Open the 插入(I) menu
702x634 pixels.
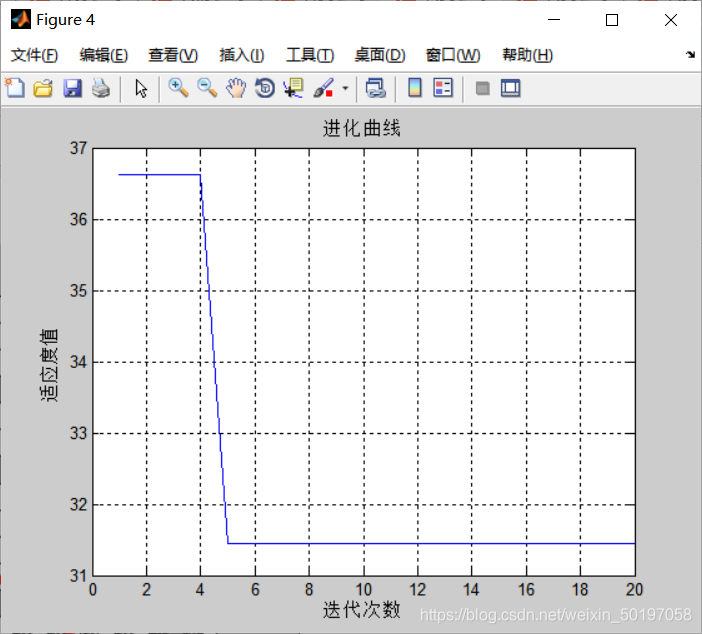(242, 55)
